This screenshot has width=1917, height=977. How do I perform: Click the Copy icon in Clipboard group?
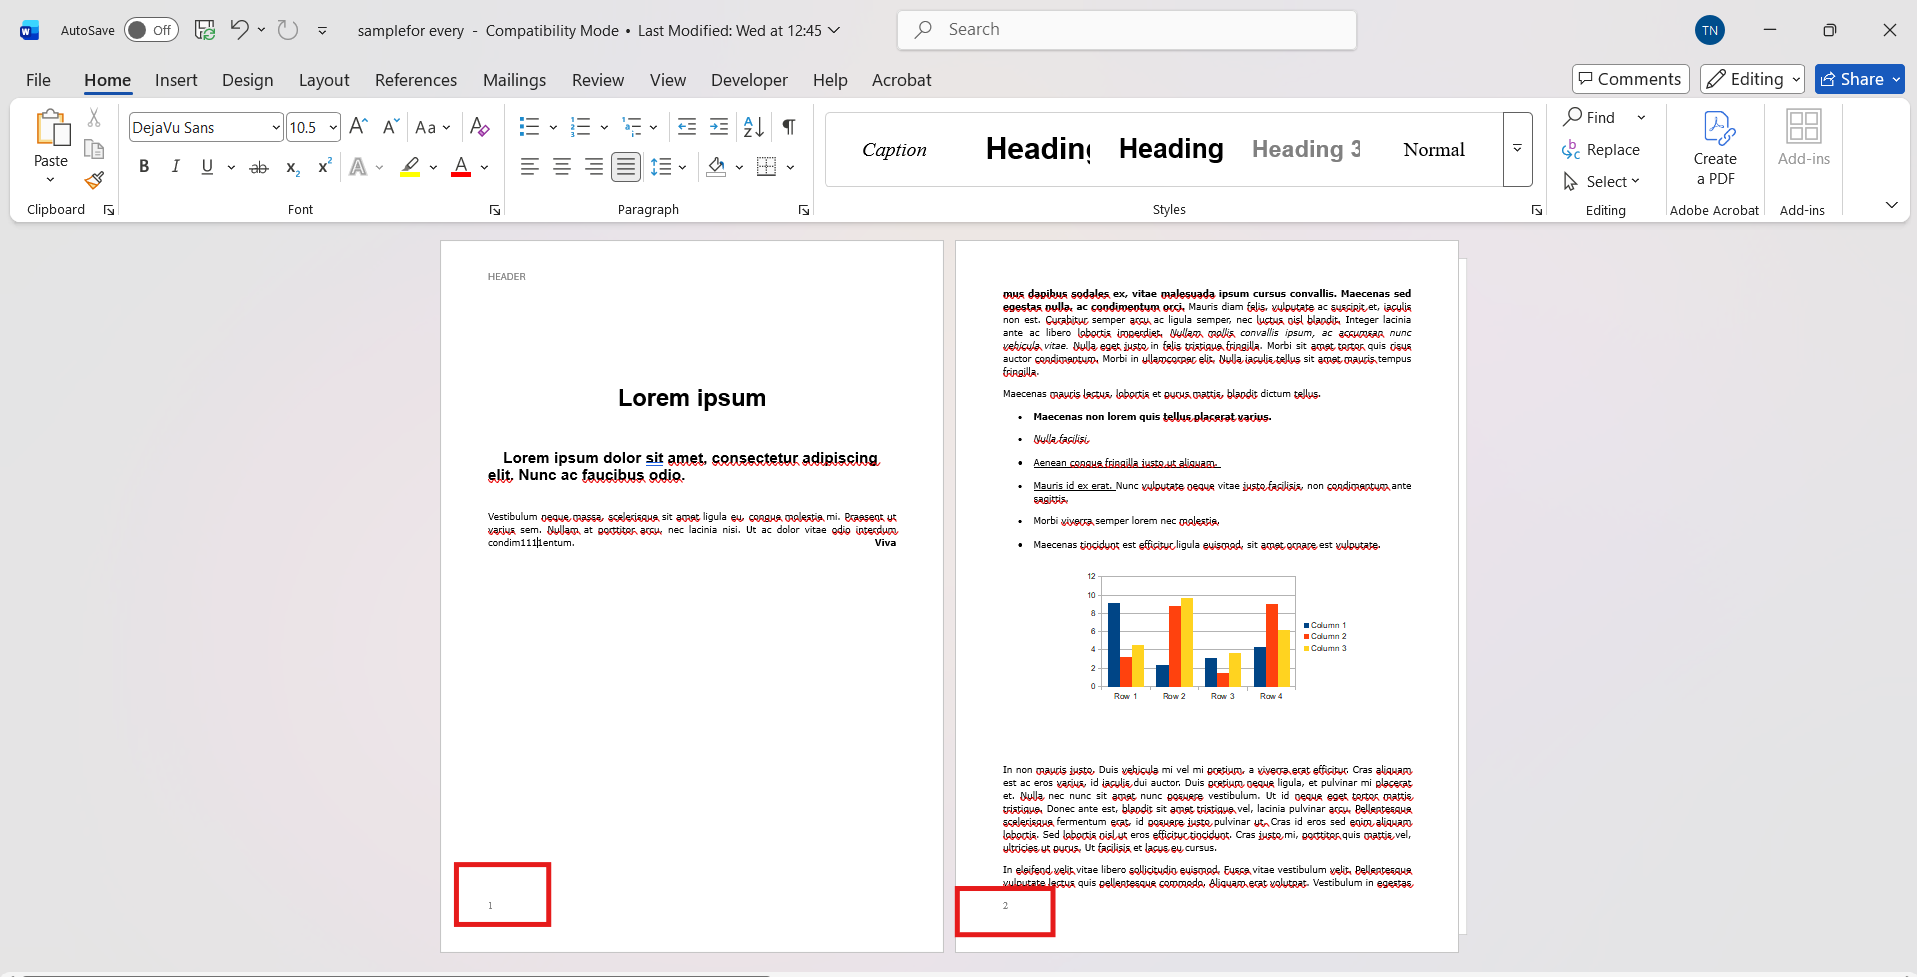coord(94,150)
